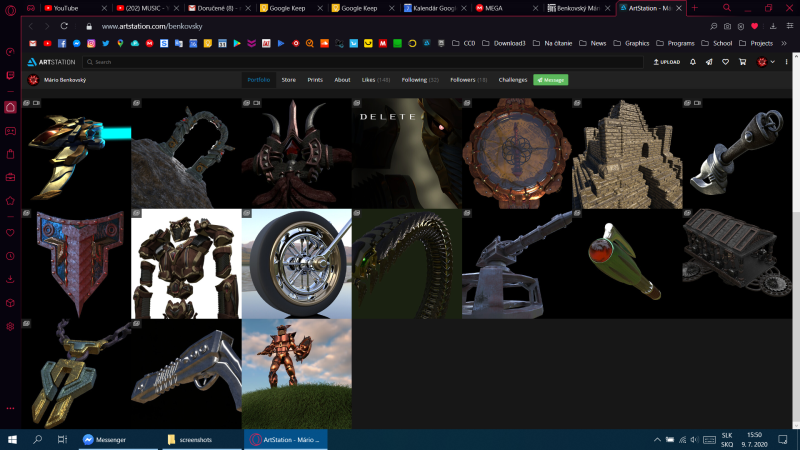This screenshot has width=800, height=450.
Task: Open the stone pyramid temple thumbnail
Action: (627, 153)
